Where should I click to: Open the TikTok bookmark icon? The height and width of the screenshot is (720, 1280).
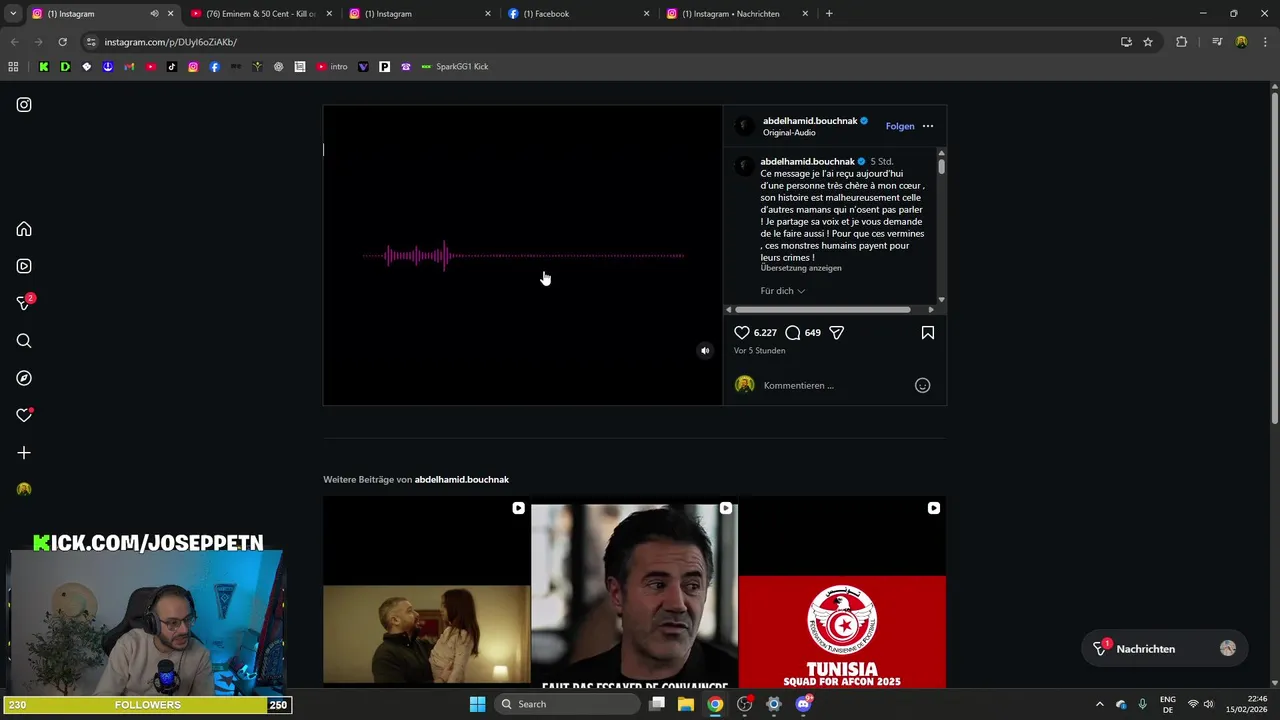point(172,67)
